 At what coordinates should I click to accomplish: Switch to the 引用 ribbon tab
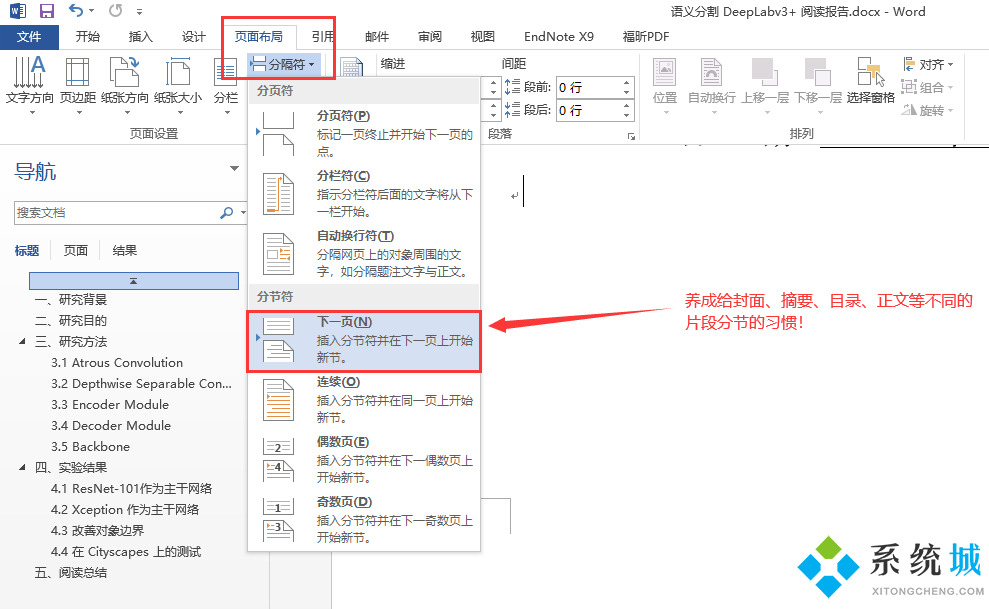(324, 36)
